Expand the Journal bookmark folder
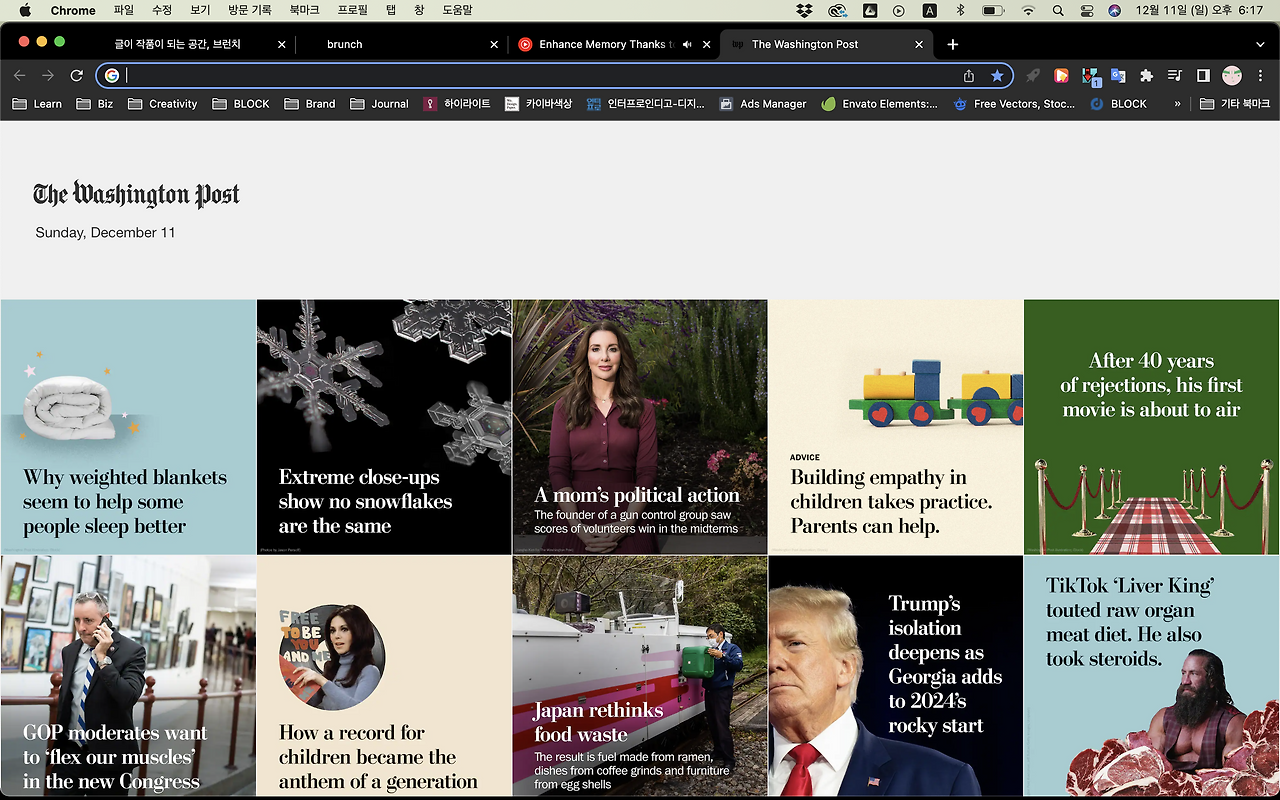The image size is (1280, 800). 379,104
